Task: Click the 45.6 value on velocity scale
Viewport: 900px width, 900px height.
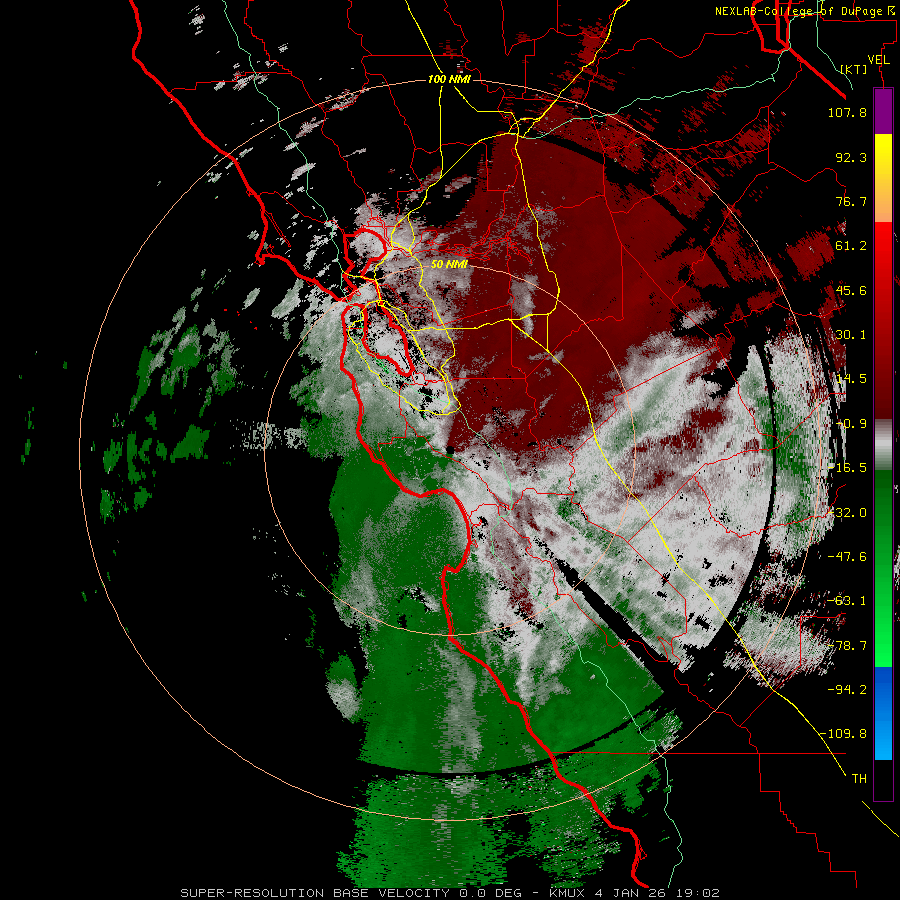Action: coord(851,290)
